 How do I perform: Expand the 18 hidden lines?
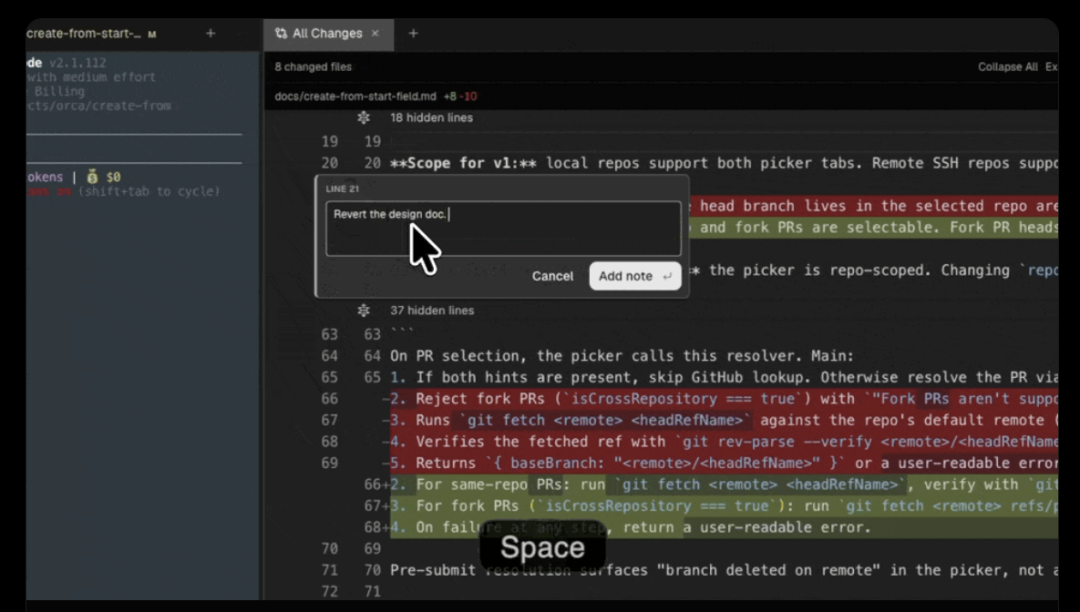363,118
